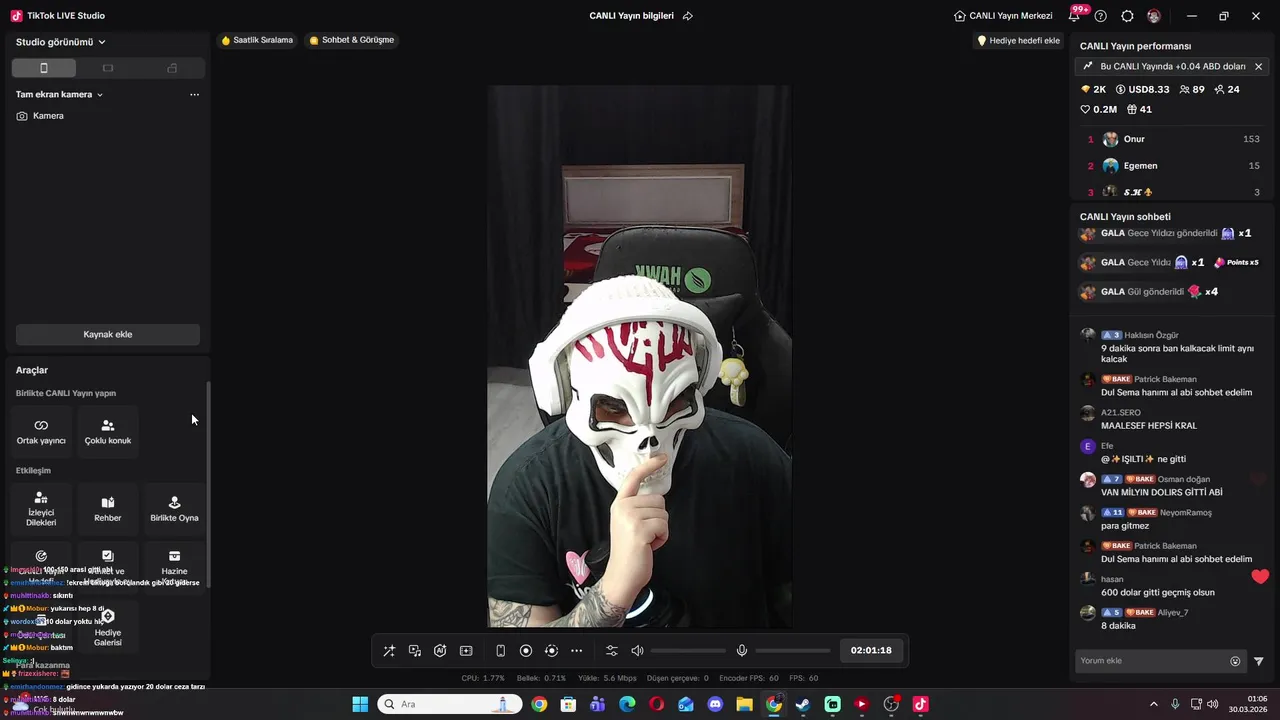This screenshot has width=1280, height=720.
Task: Click the gift count 41 stat
Action: point(1139,110)
